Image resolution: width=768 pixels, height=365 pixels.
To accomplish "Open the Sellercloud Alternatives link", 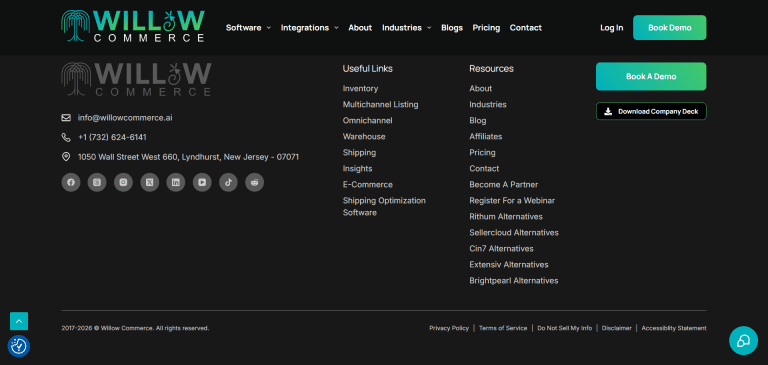I will (514, 233).
